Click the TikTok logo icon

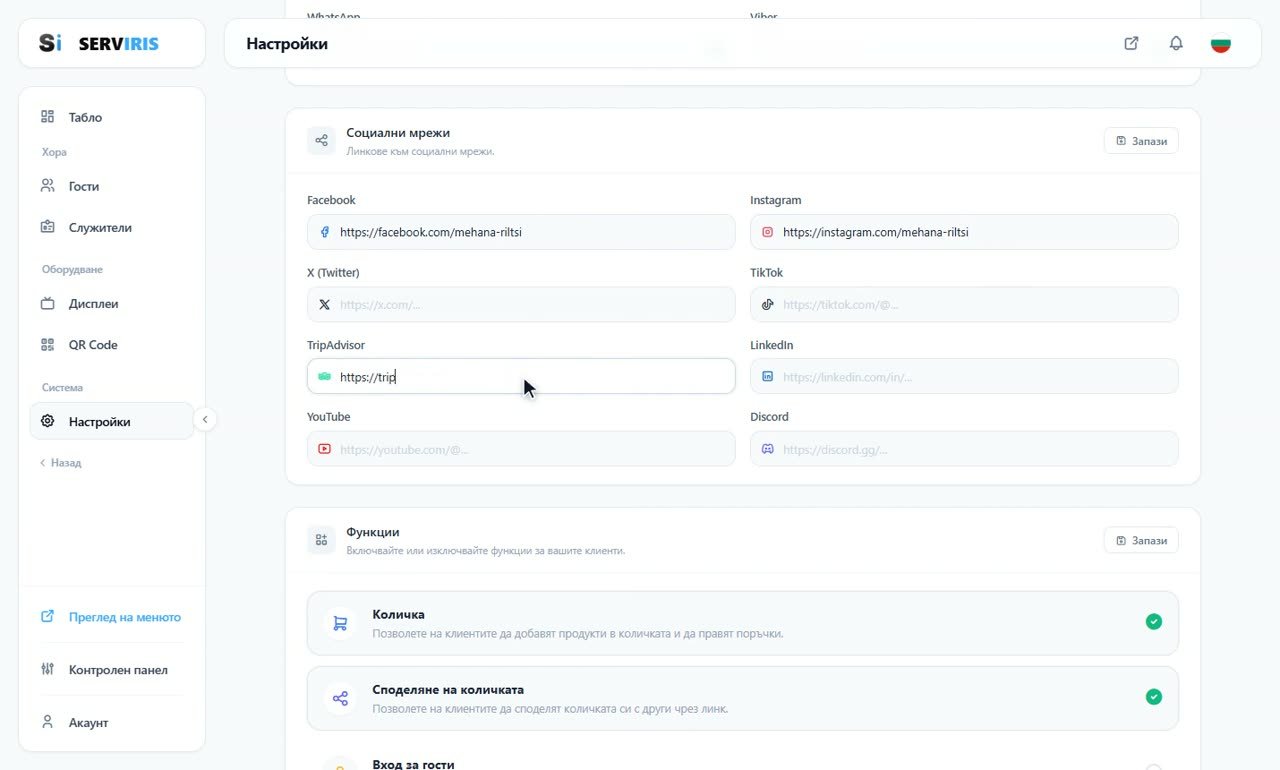pyautogui.click(x=768, y=304)
